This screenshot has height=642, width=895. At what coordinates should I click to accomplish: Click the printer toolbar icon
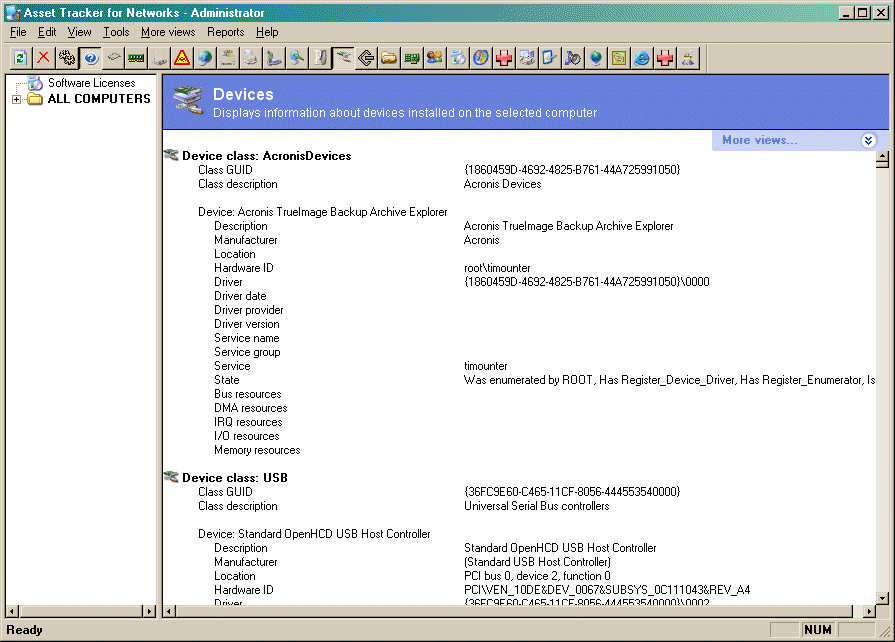point(251,58)
